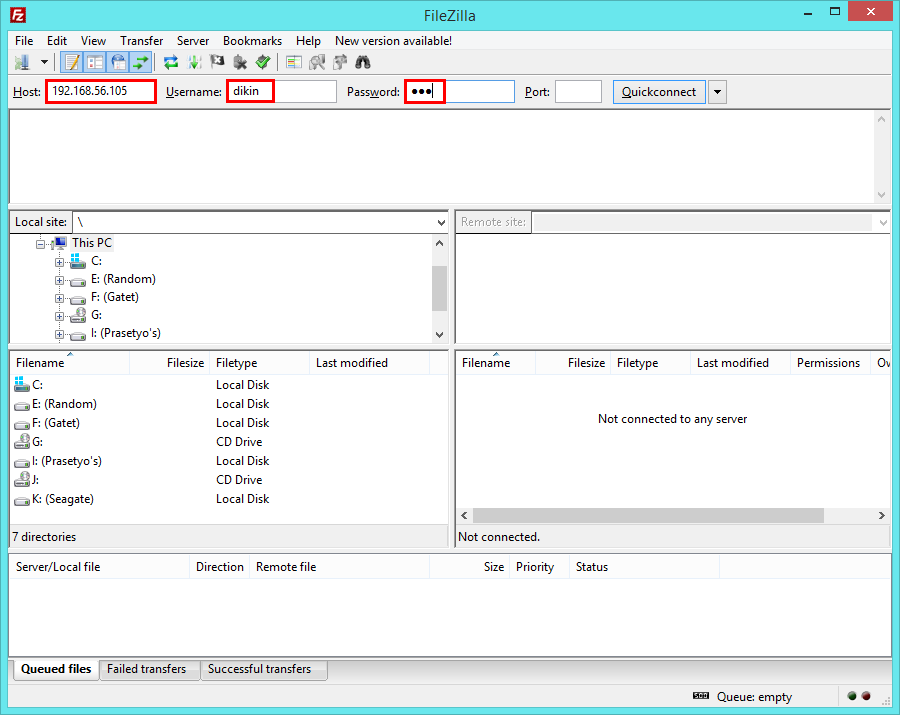The image size is (900, 715).
Task: Toggle message log display icon
Action: [x=72, y=62]
